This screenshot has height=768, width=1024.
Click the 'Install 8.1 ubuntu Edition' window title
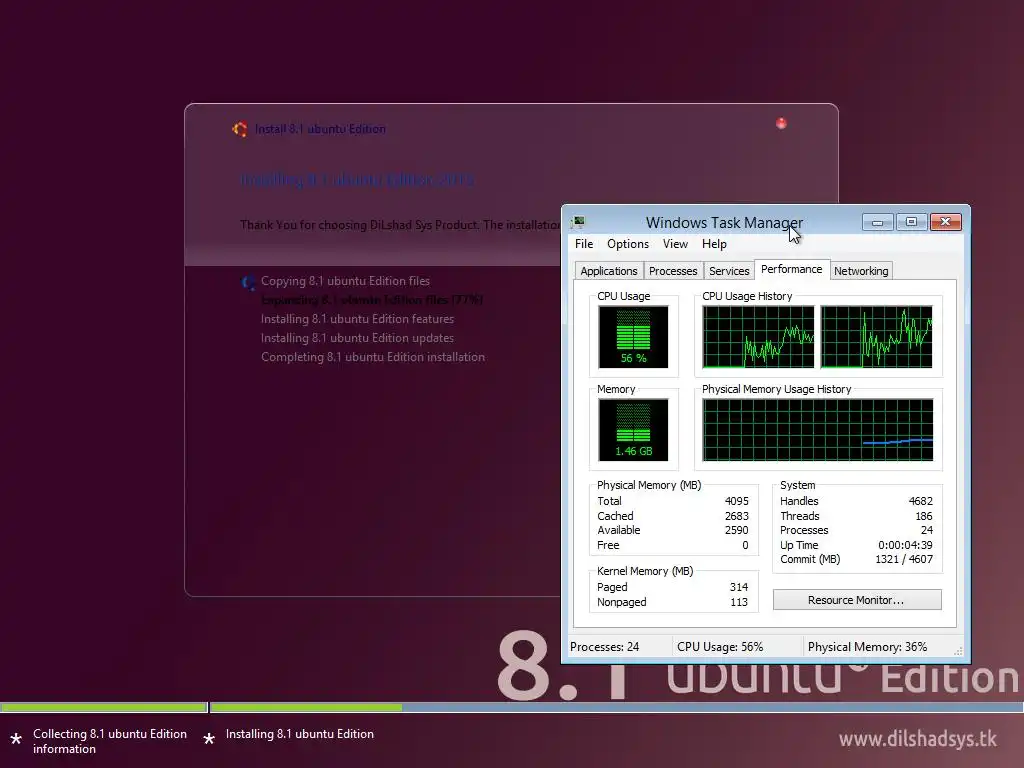320,129
